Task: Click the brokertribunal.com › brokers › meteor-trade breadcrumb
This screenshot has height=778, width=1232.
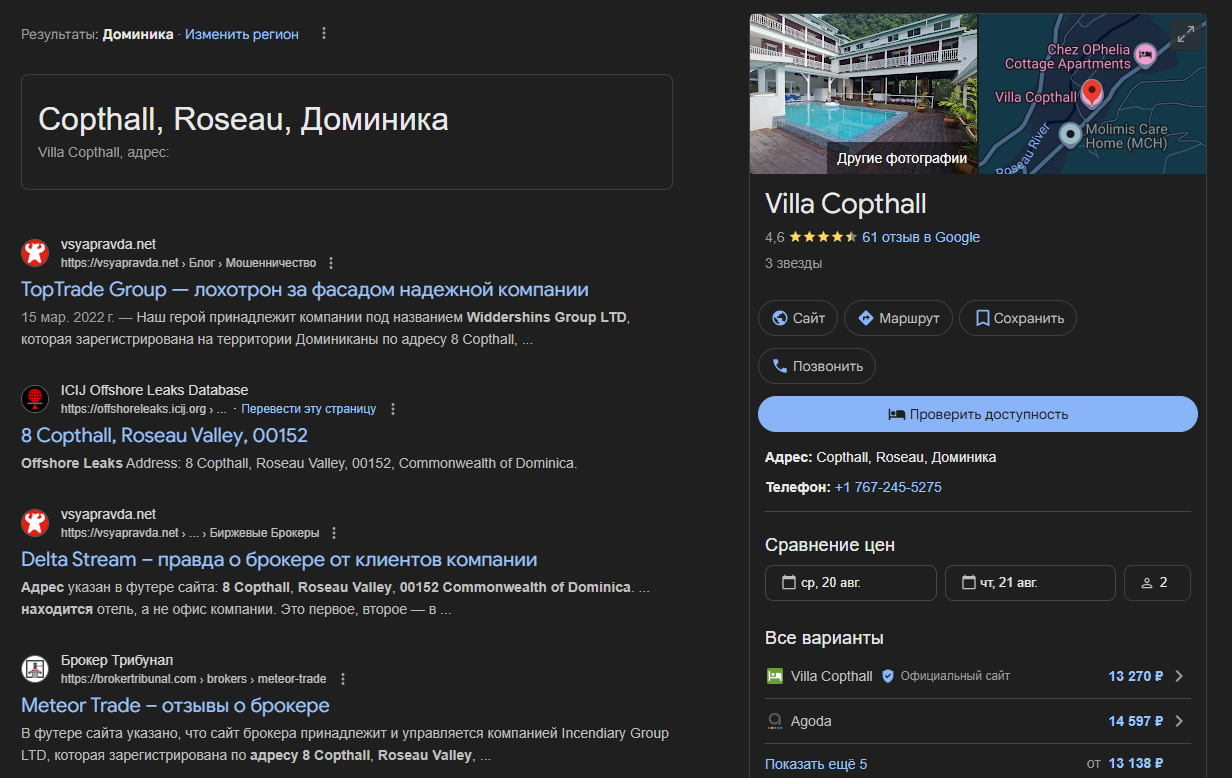Action: pyautogui.click(x=194, y=679)
